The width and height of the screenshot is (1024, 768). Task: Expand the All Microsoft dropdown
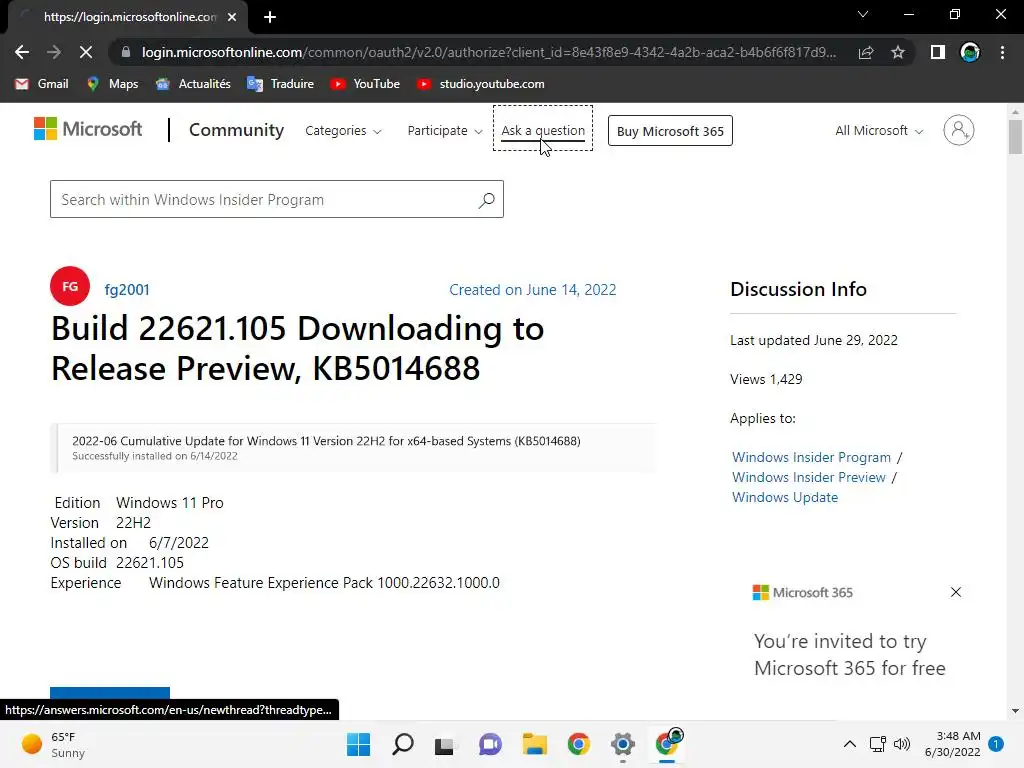pyautogui.click(x=879, y=131)
